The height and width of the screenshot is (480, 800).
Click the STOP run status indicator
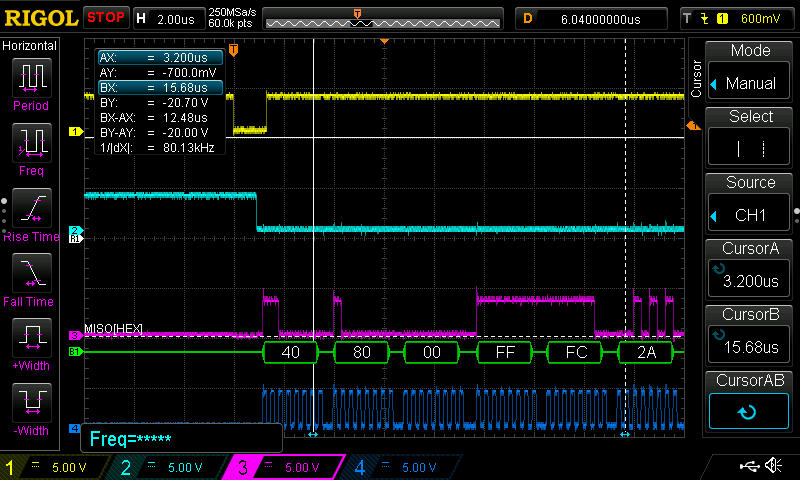pos(106,17)
